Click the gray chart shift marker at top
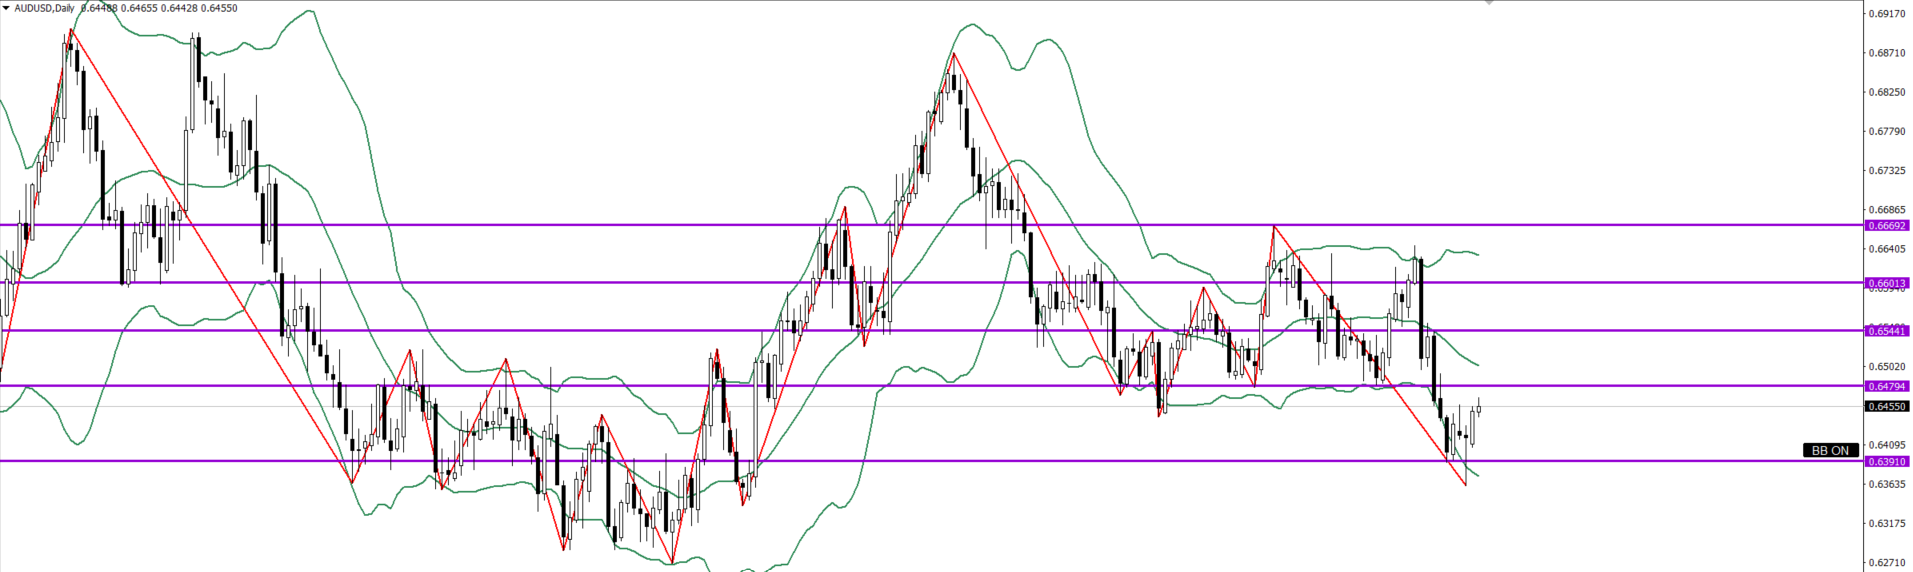The image size is (1913, 572). tap(1489, 3)
